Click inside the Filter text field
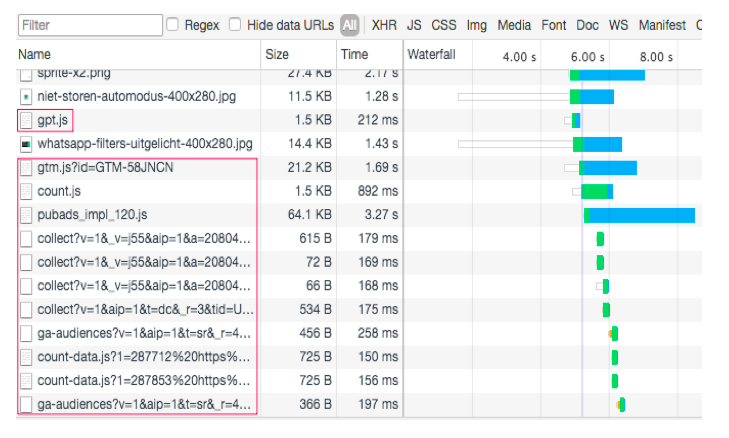This screenshot has height=438, width=729. click(x=89, y=25)
